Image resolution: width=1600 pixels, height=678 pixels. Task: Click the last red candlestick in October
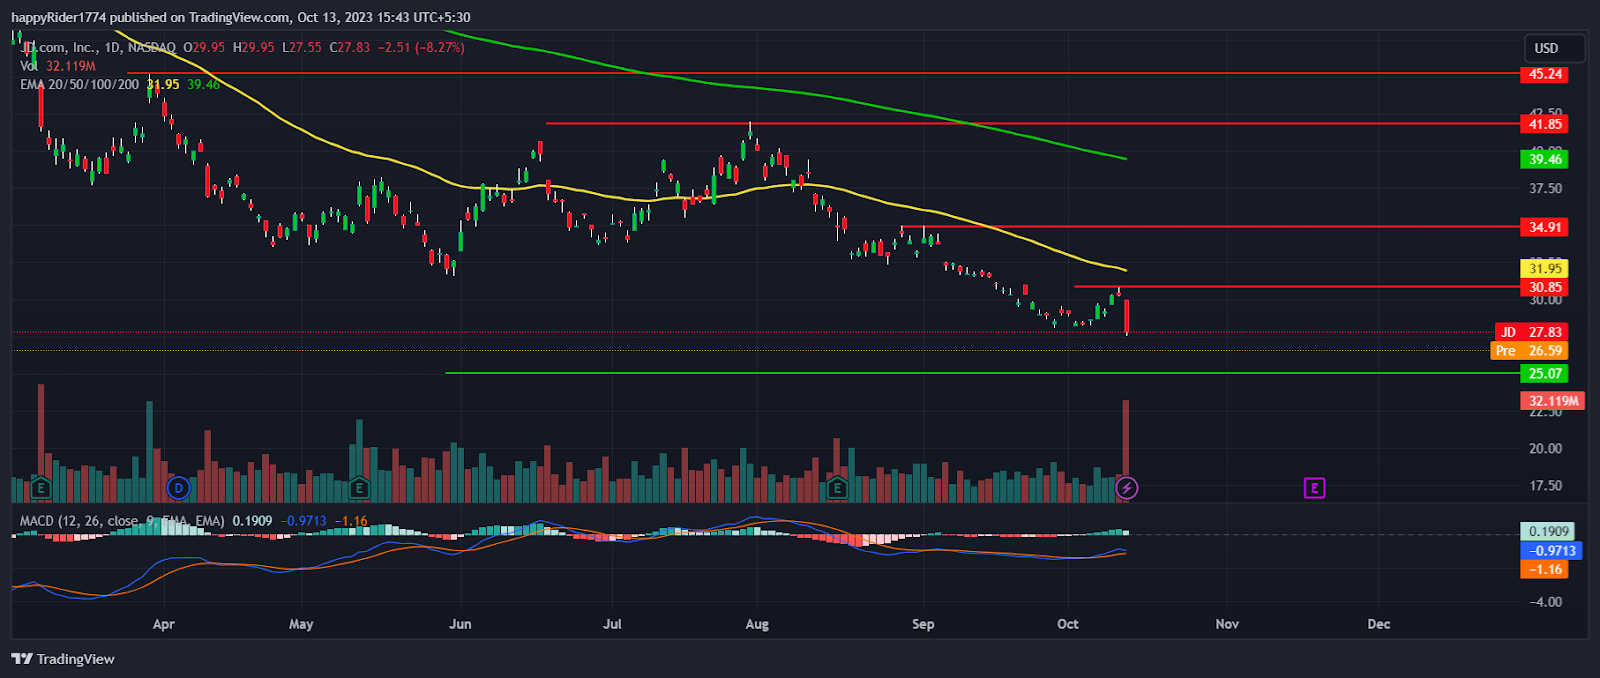click(1127, 316)
